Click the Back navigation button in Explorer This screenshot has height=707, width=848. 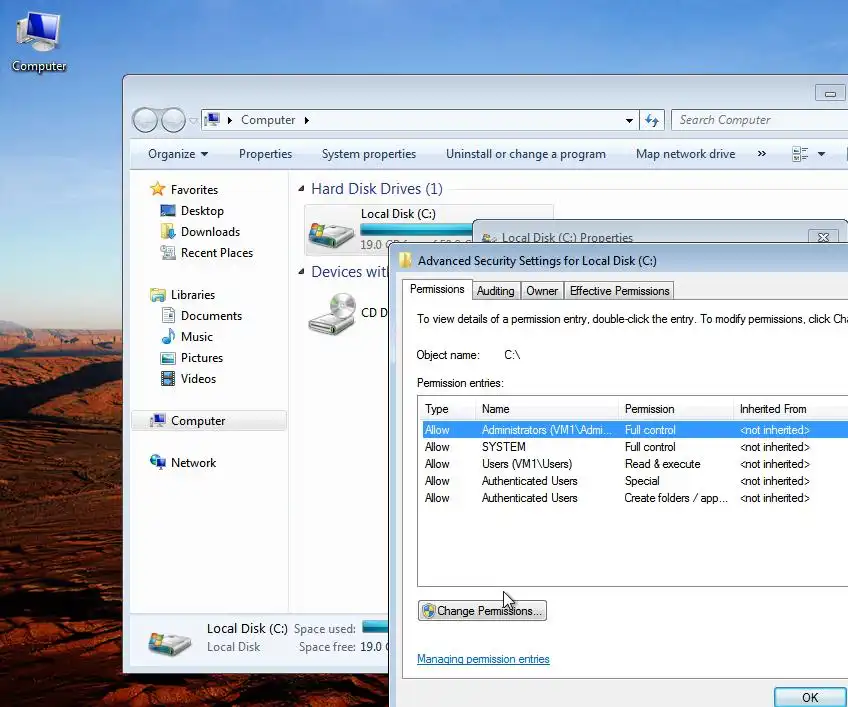pyautogui.click(x=145, y=120)
